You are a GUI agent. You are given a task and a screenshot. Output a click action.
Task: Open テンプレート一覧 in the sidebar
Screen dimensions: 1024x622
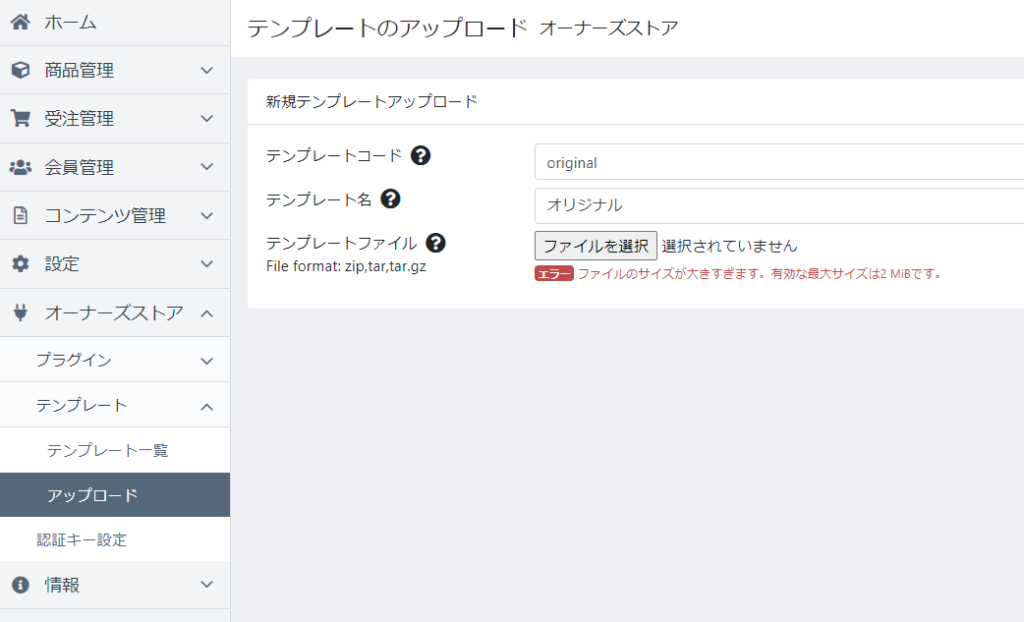coord(107,450)
